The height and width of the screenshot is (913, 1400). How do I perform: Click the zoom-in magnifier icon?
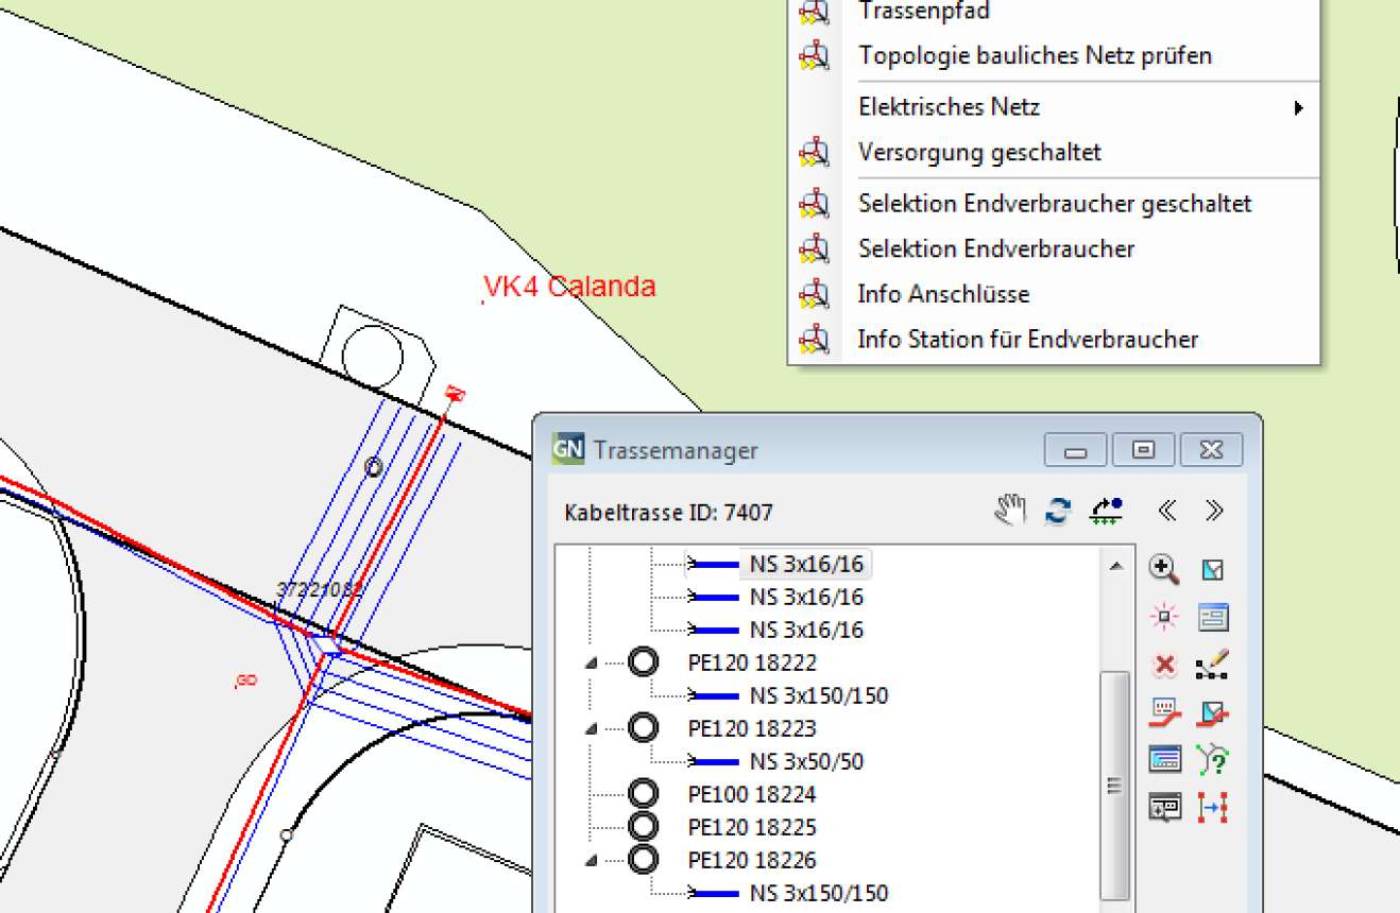click(1163, 569)
